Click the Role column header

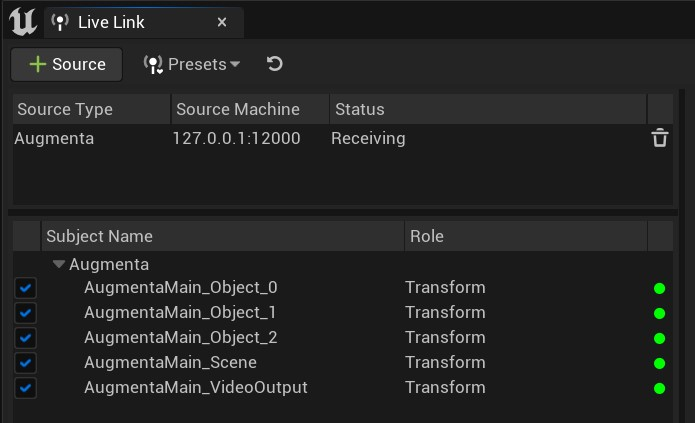point(526,236)
